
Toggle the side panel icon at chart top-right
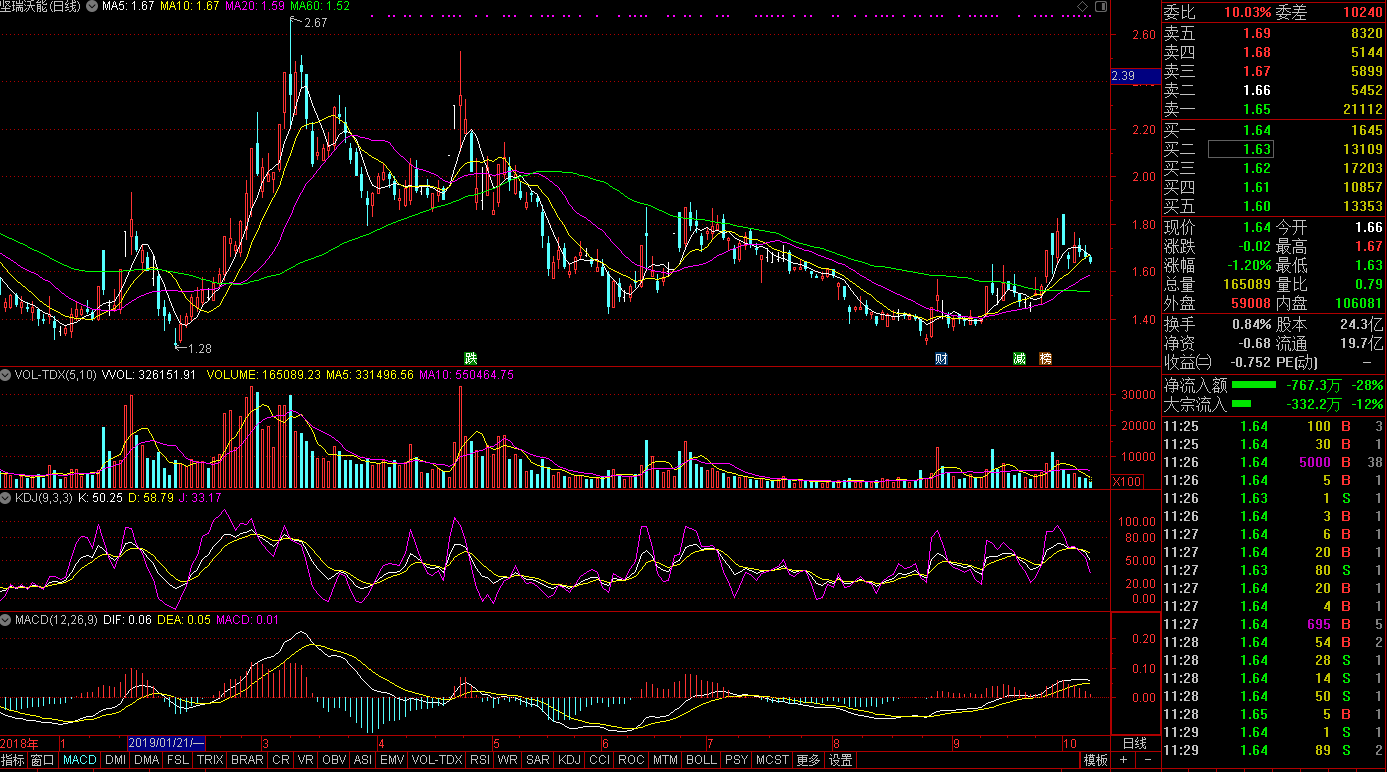point(1099,7)
